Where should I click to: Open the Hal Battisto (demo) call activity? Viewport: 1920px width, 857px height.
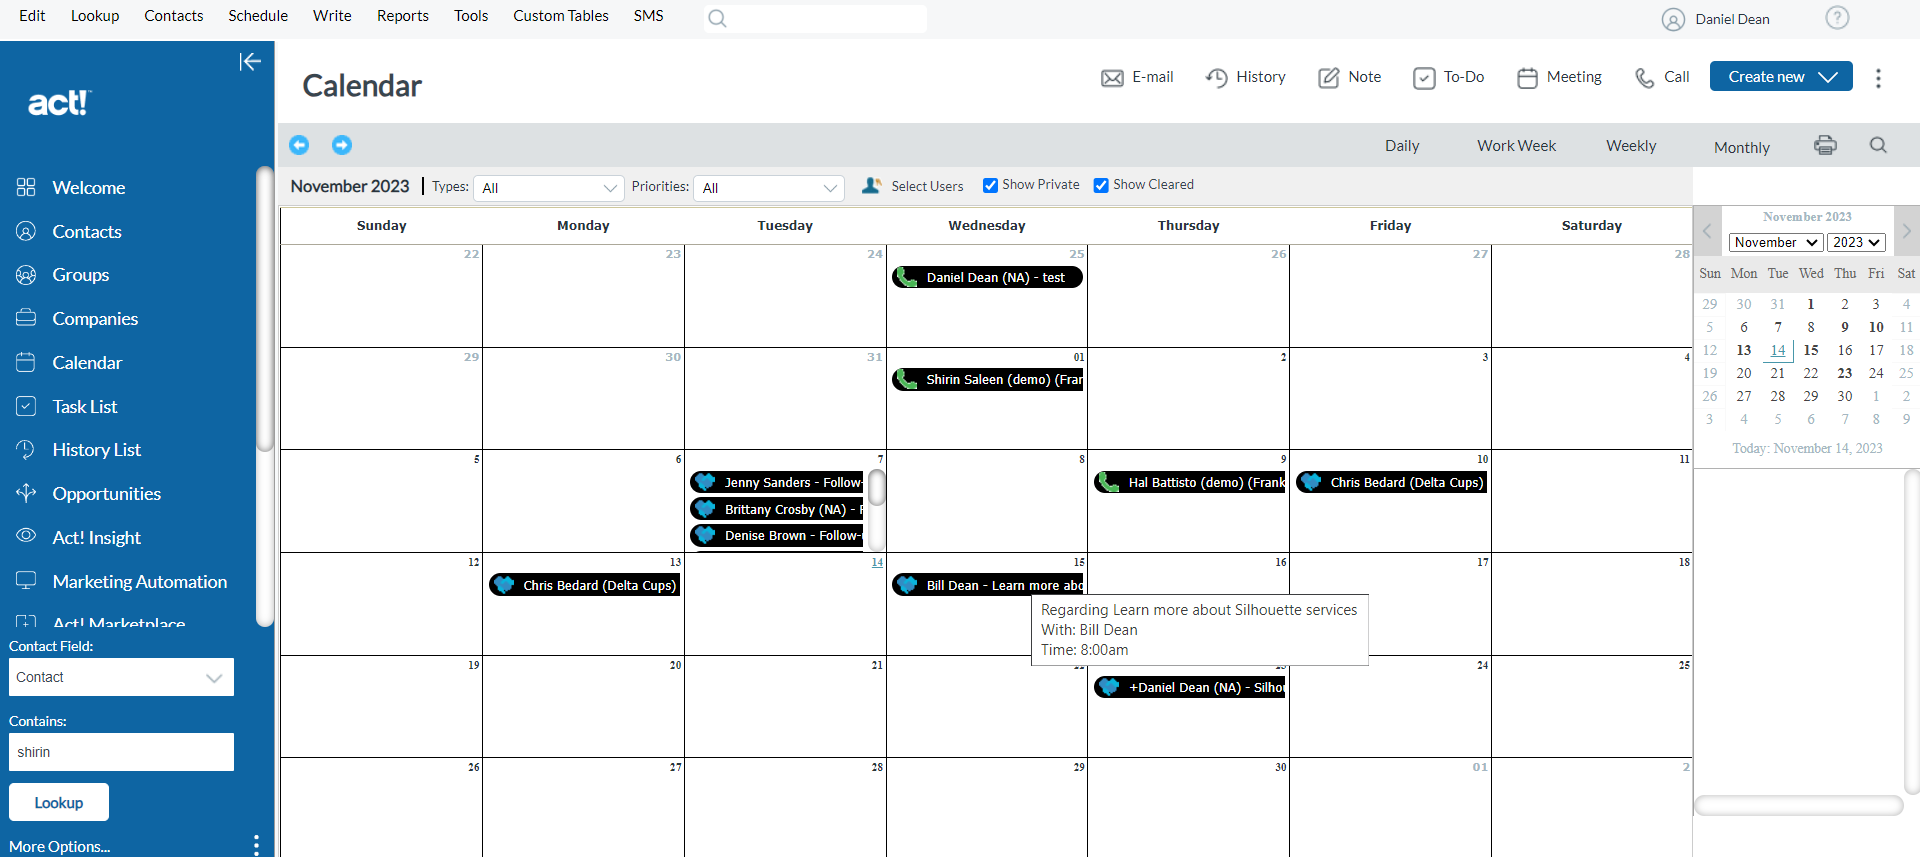pyautogui.click(x=1190, y=482)
